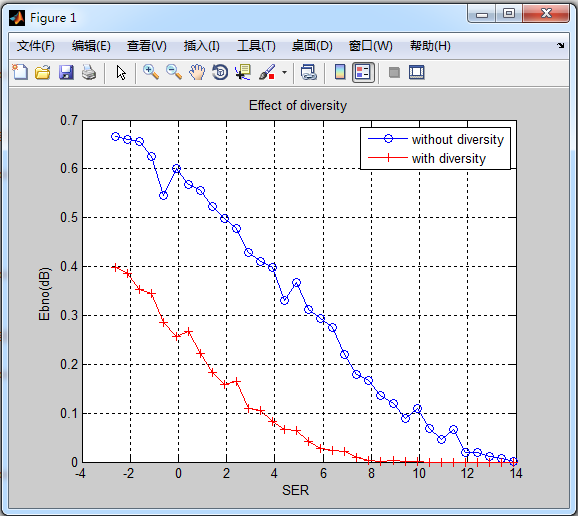Save the figure with floppy icon

(x=66, y=72)
